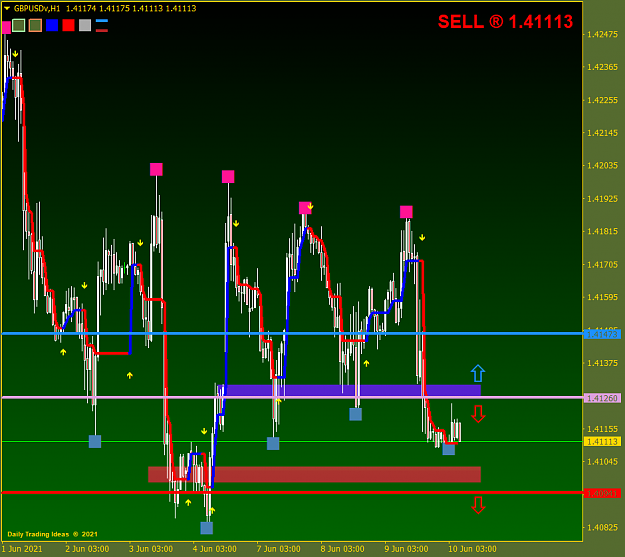Click the 1.40825 price scale label
The image size is (625, 557).
coord(602,527)
